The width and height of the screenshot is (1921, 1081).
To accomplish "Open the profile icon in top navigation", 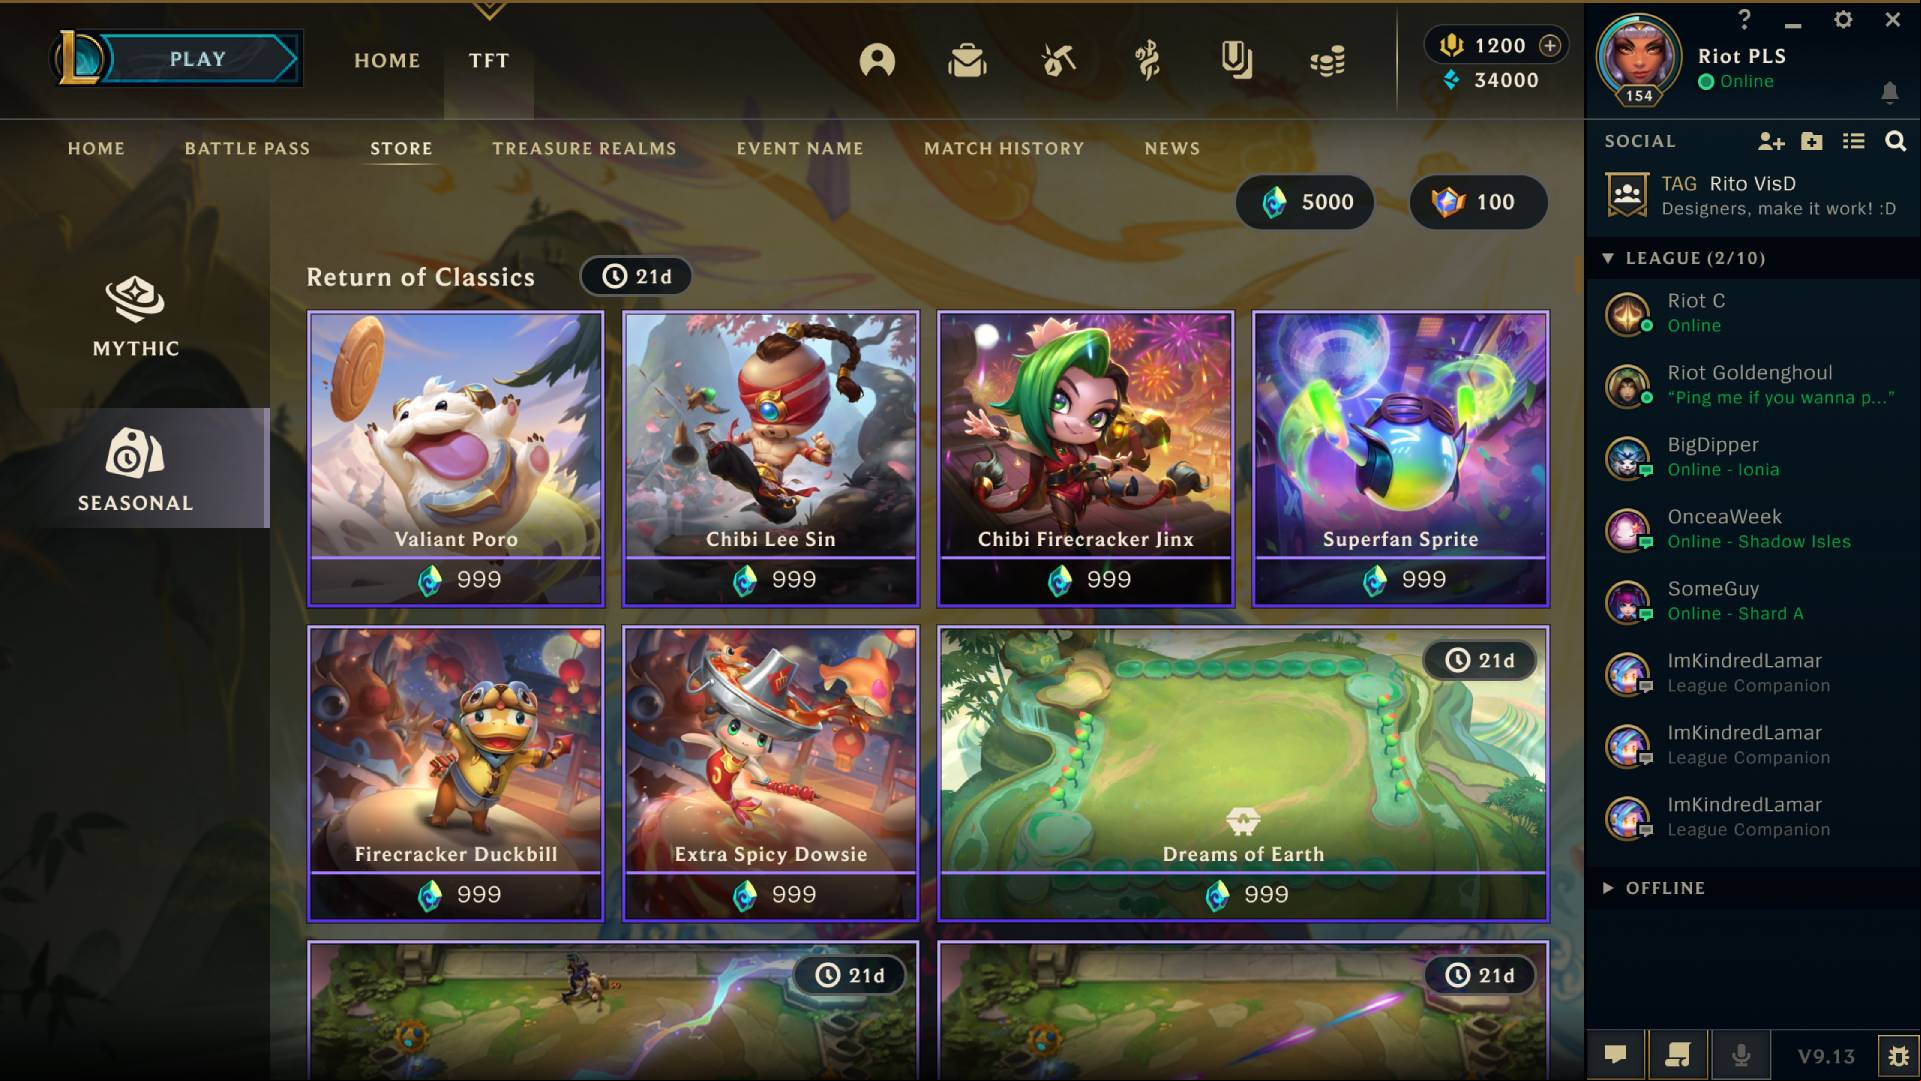I will click(877, 61).
